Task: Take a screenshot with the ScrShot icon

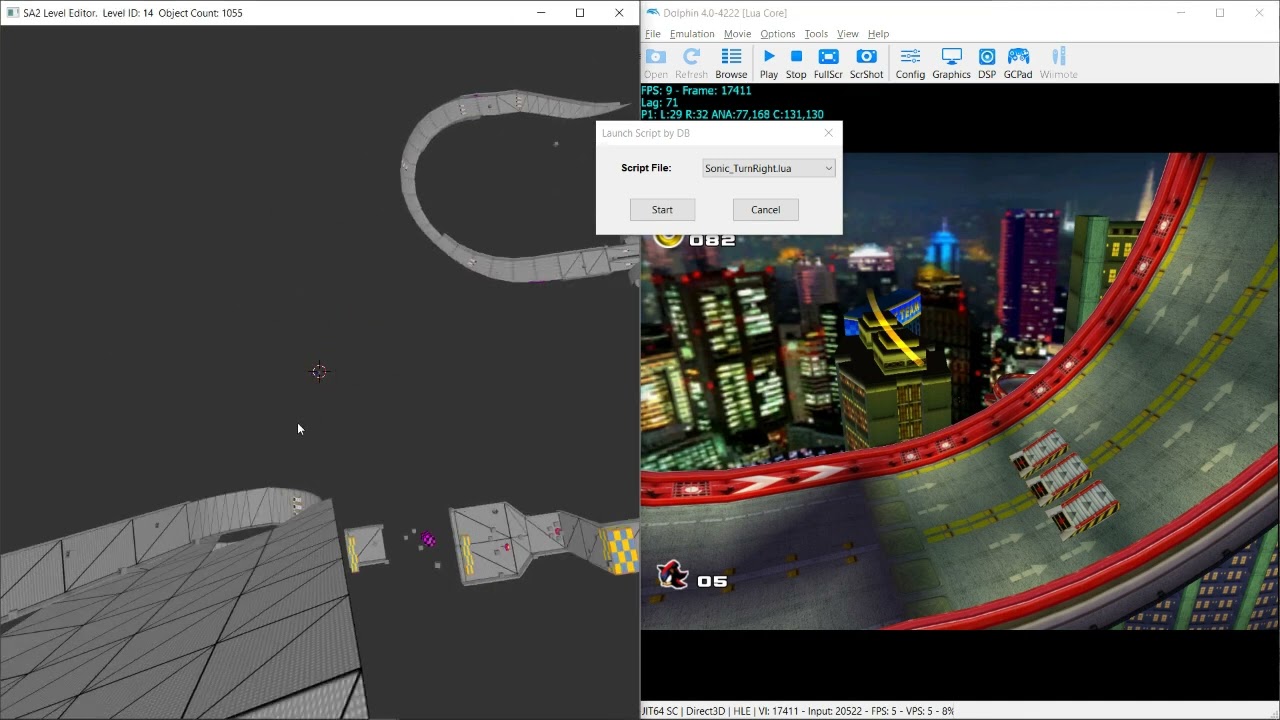Action: pyautogui.click(x=866, y=63)
